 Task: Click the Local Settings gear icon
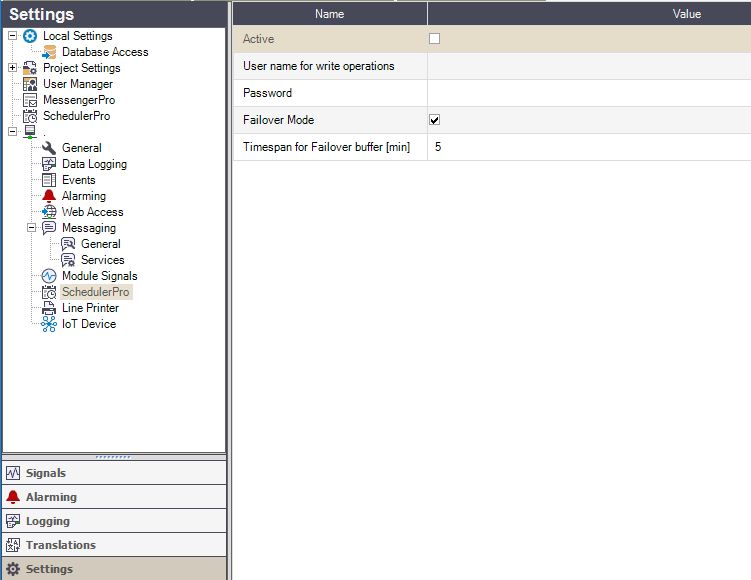click(30, 36)
